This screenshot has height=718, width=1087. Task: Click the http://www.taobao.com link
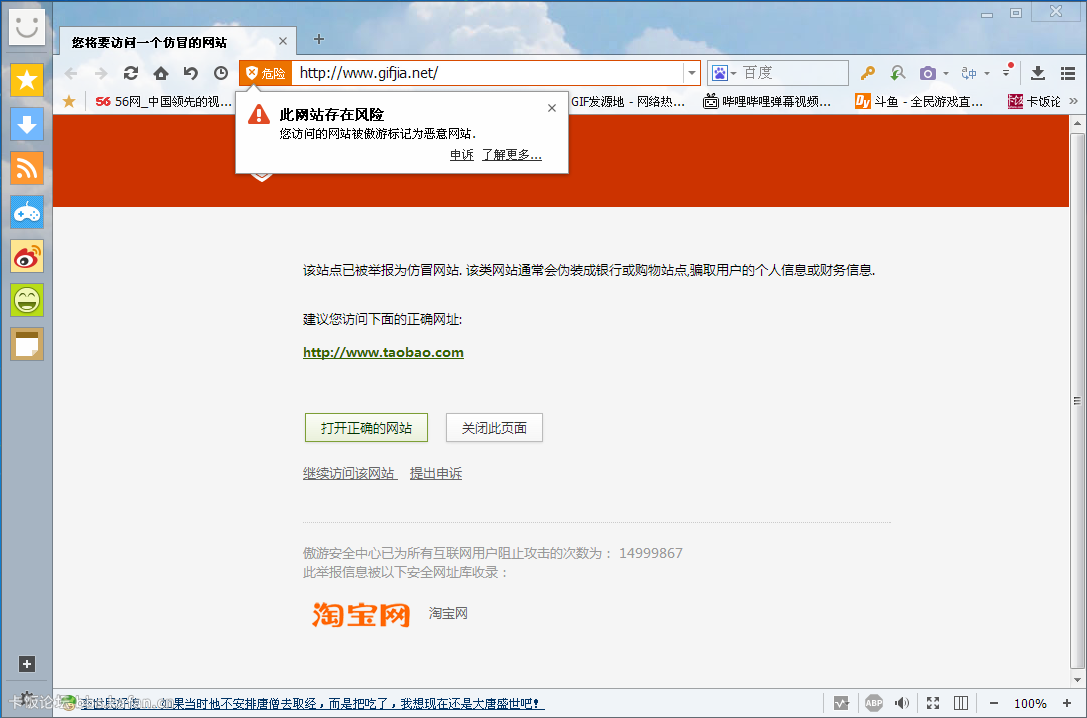coord(383,352)
